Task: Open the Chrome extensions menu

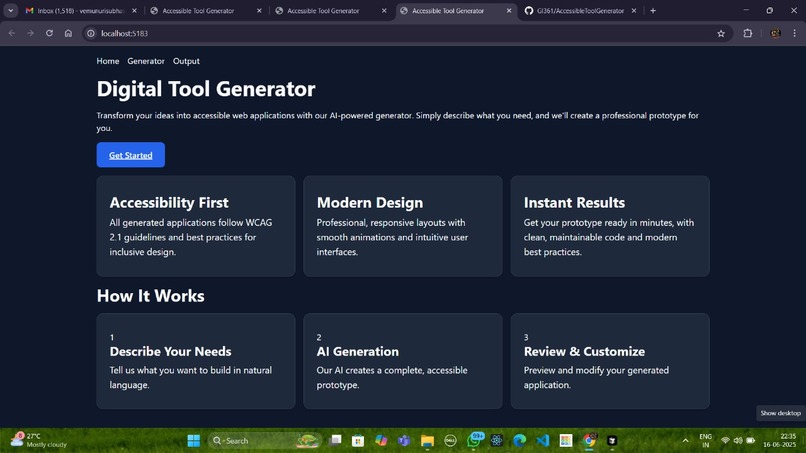Action: 747,33
